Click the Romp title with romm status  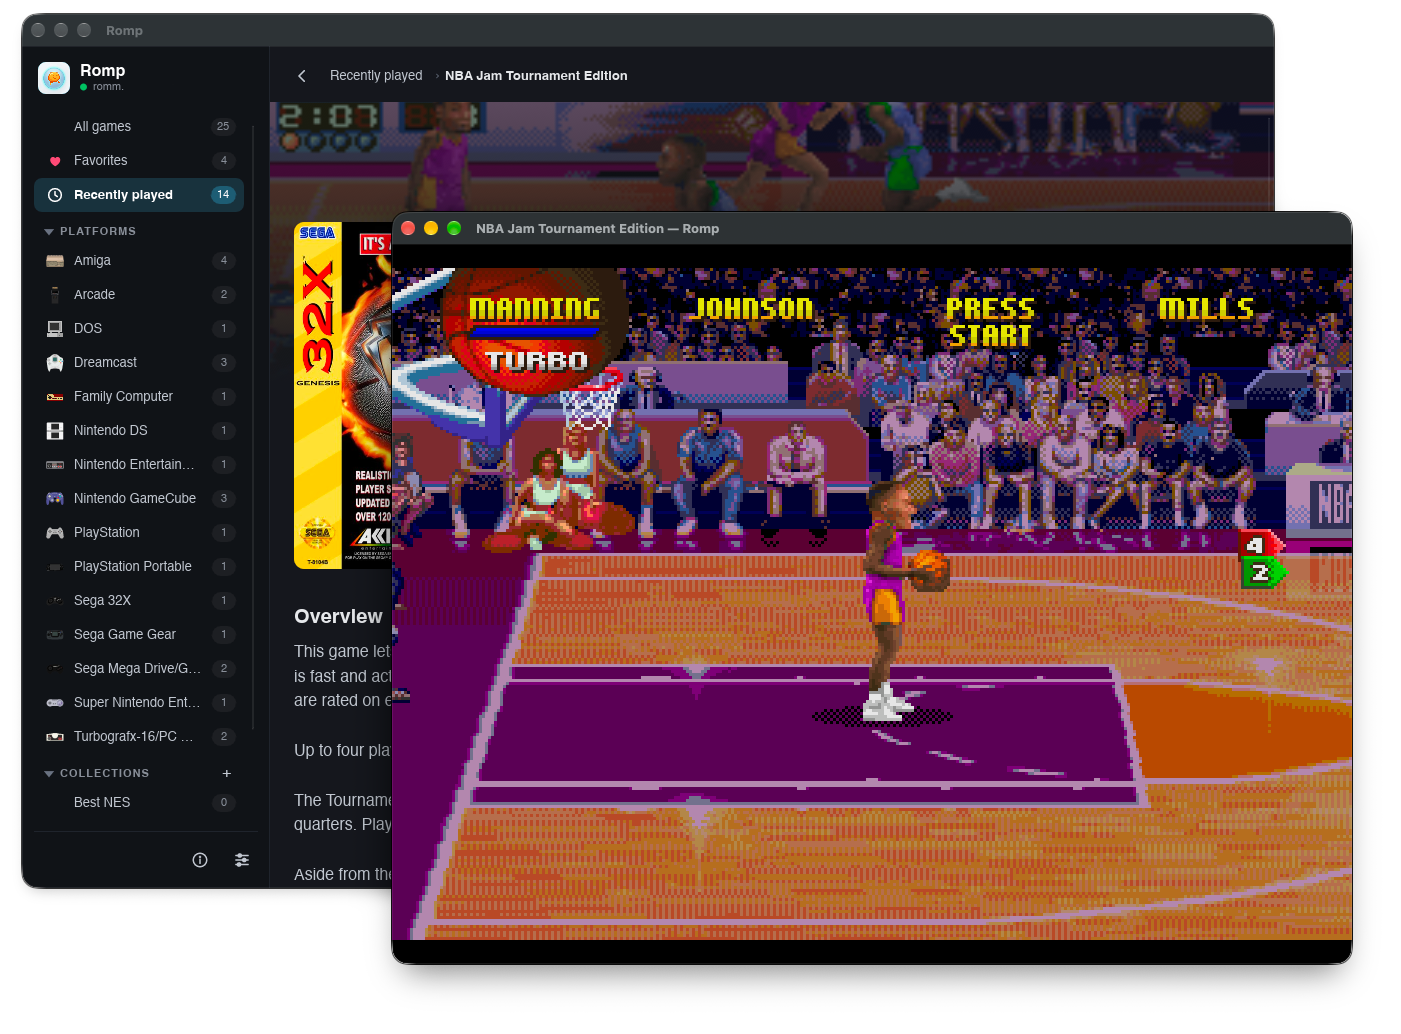coord(102,77)
